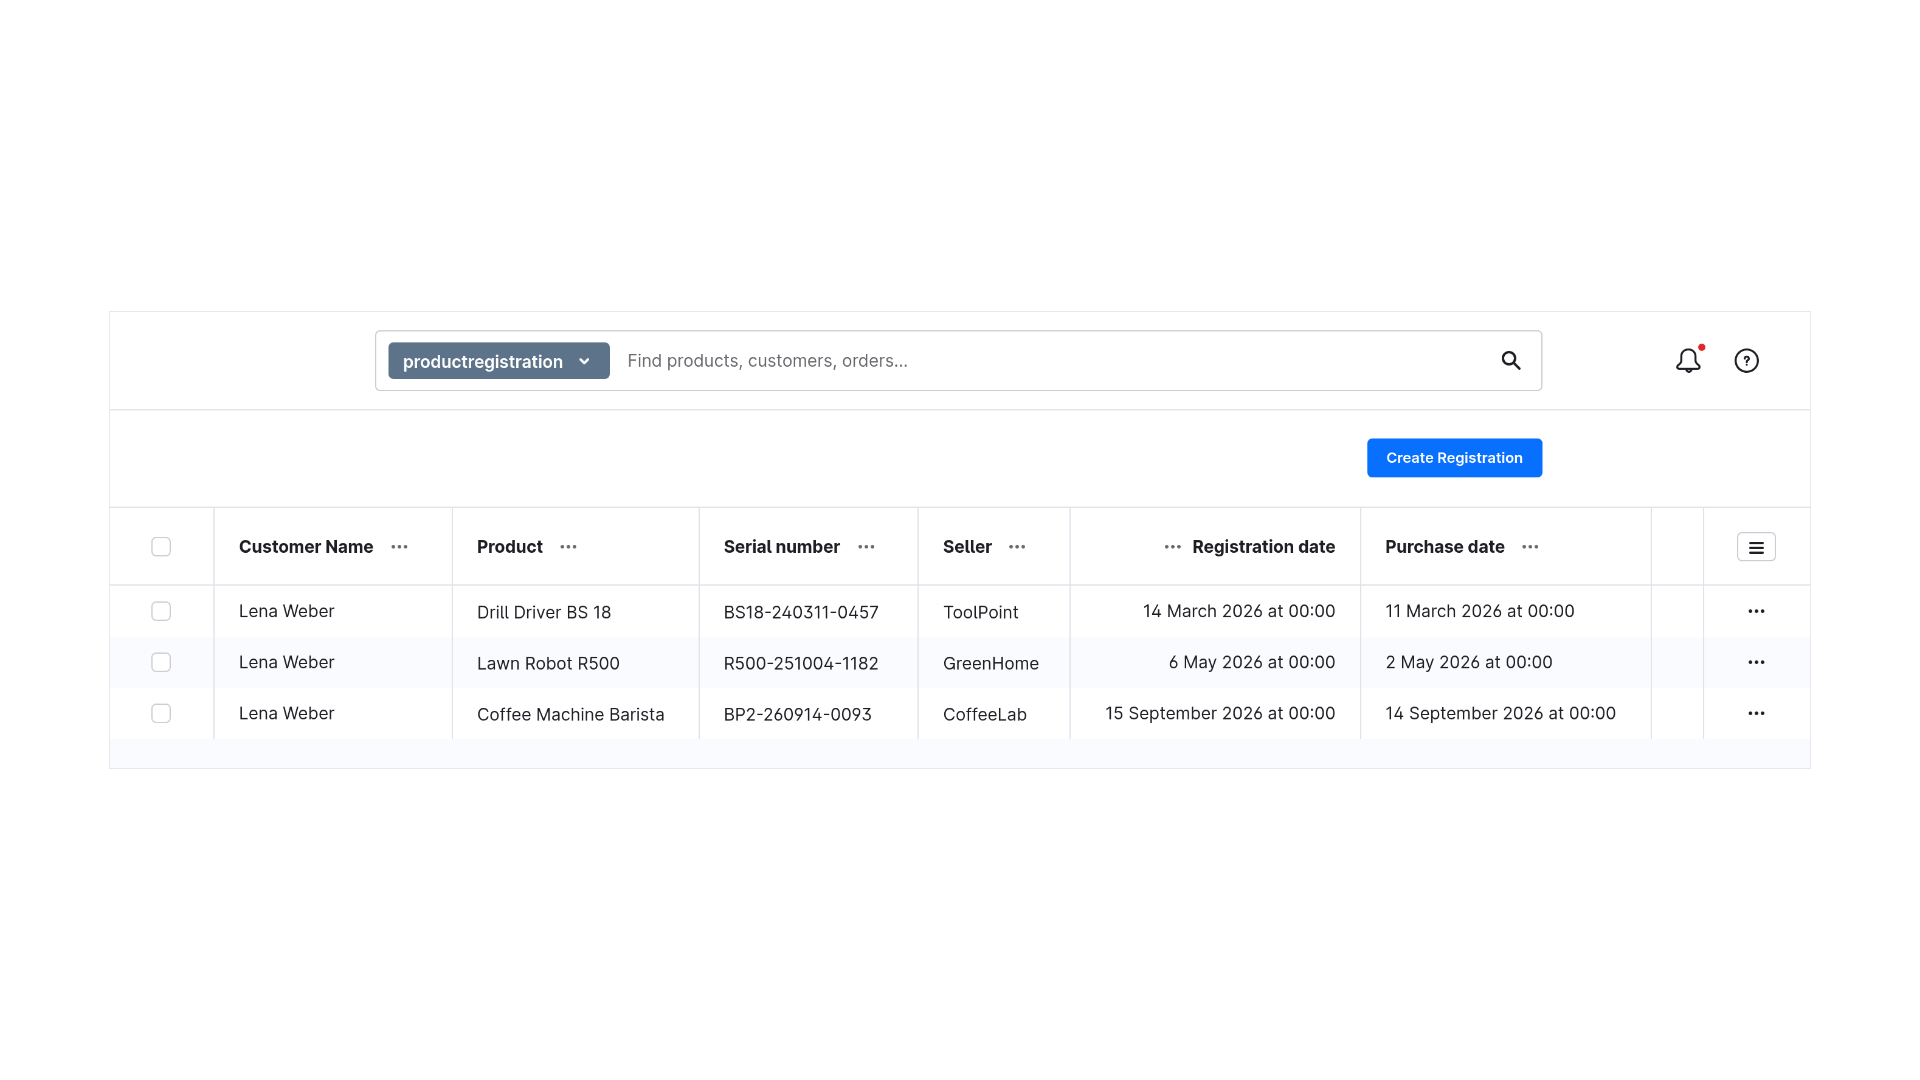The width and height of the screenshot is (1920, 1080).
Task: Click registration date 14 March 2026 at 00:00
Action: tap(1239, 611)
